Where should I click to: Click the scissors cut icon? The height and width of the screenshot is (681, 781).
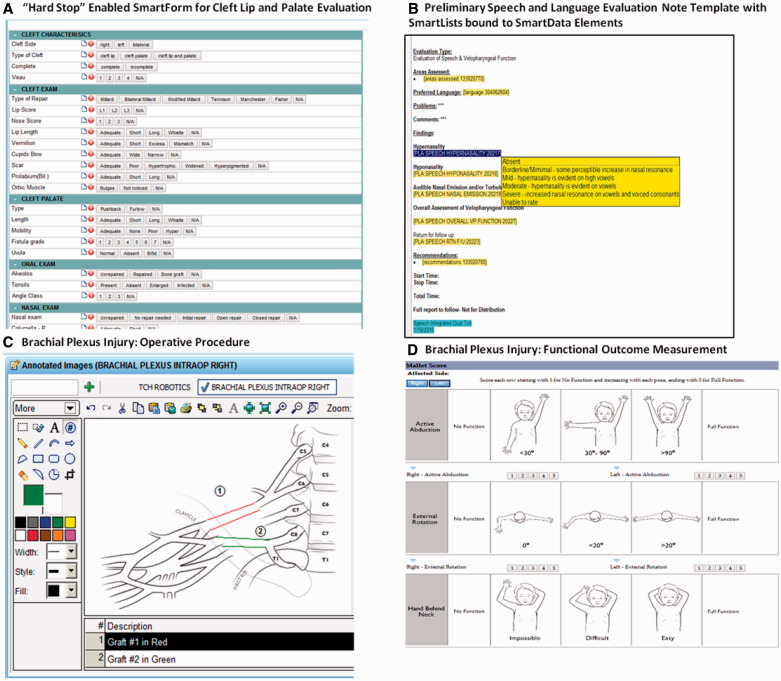(x=122, y=408)
